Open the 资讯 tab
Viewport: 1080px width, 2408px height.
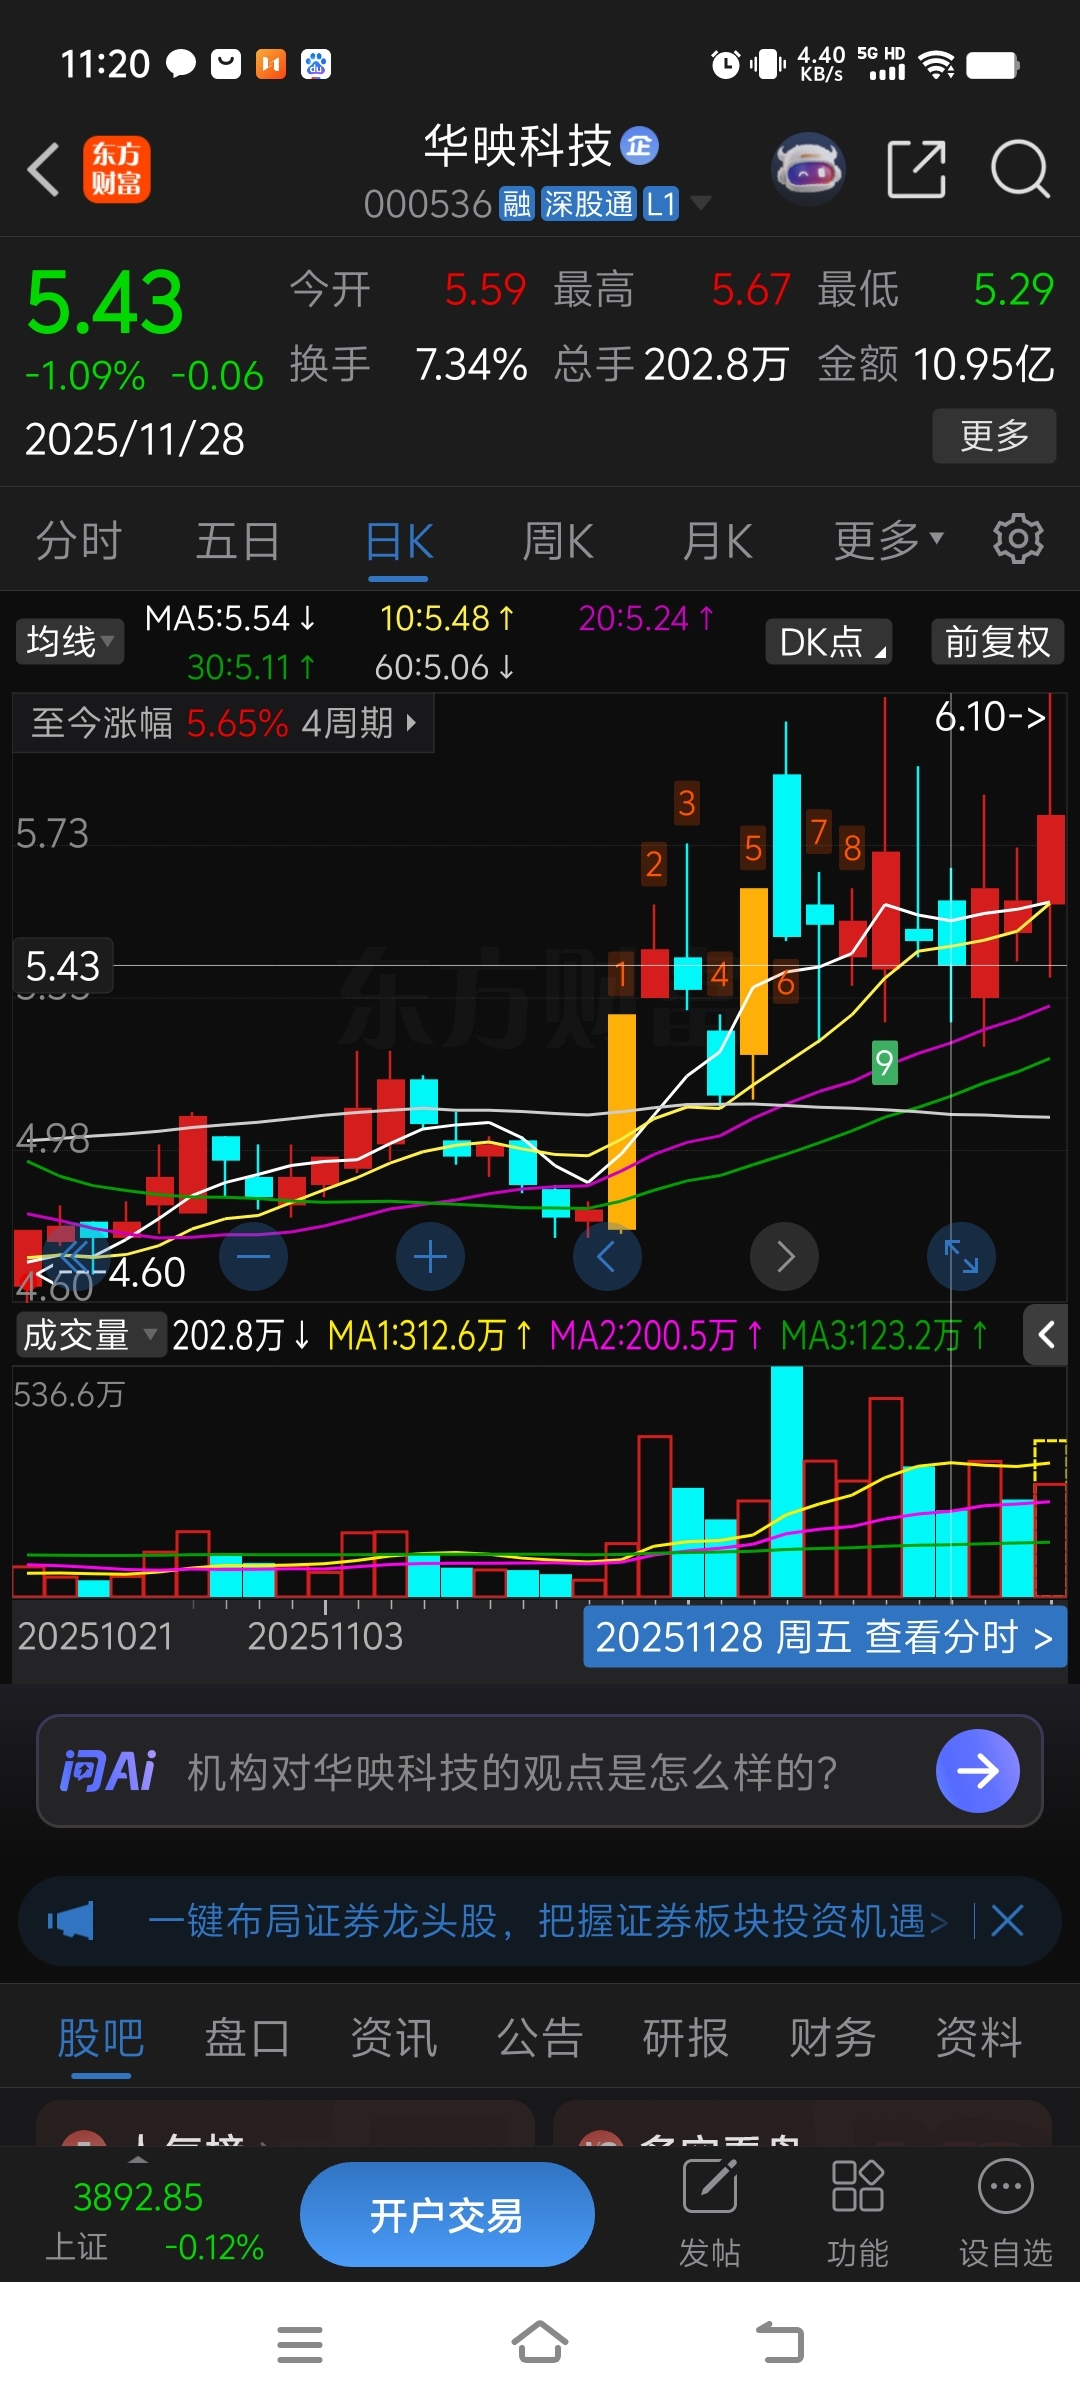[394, 2037]
